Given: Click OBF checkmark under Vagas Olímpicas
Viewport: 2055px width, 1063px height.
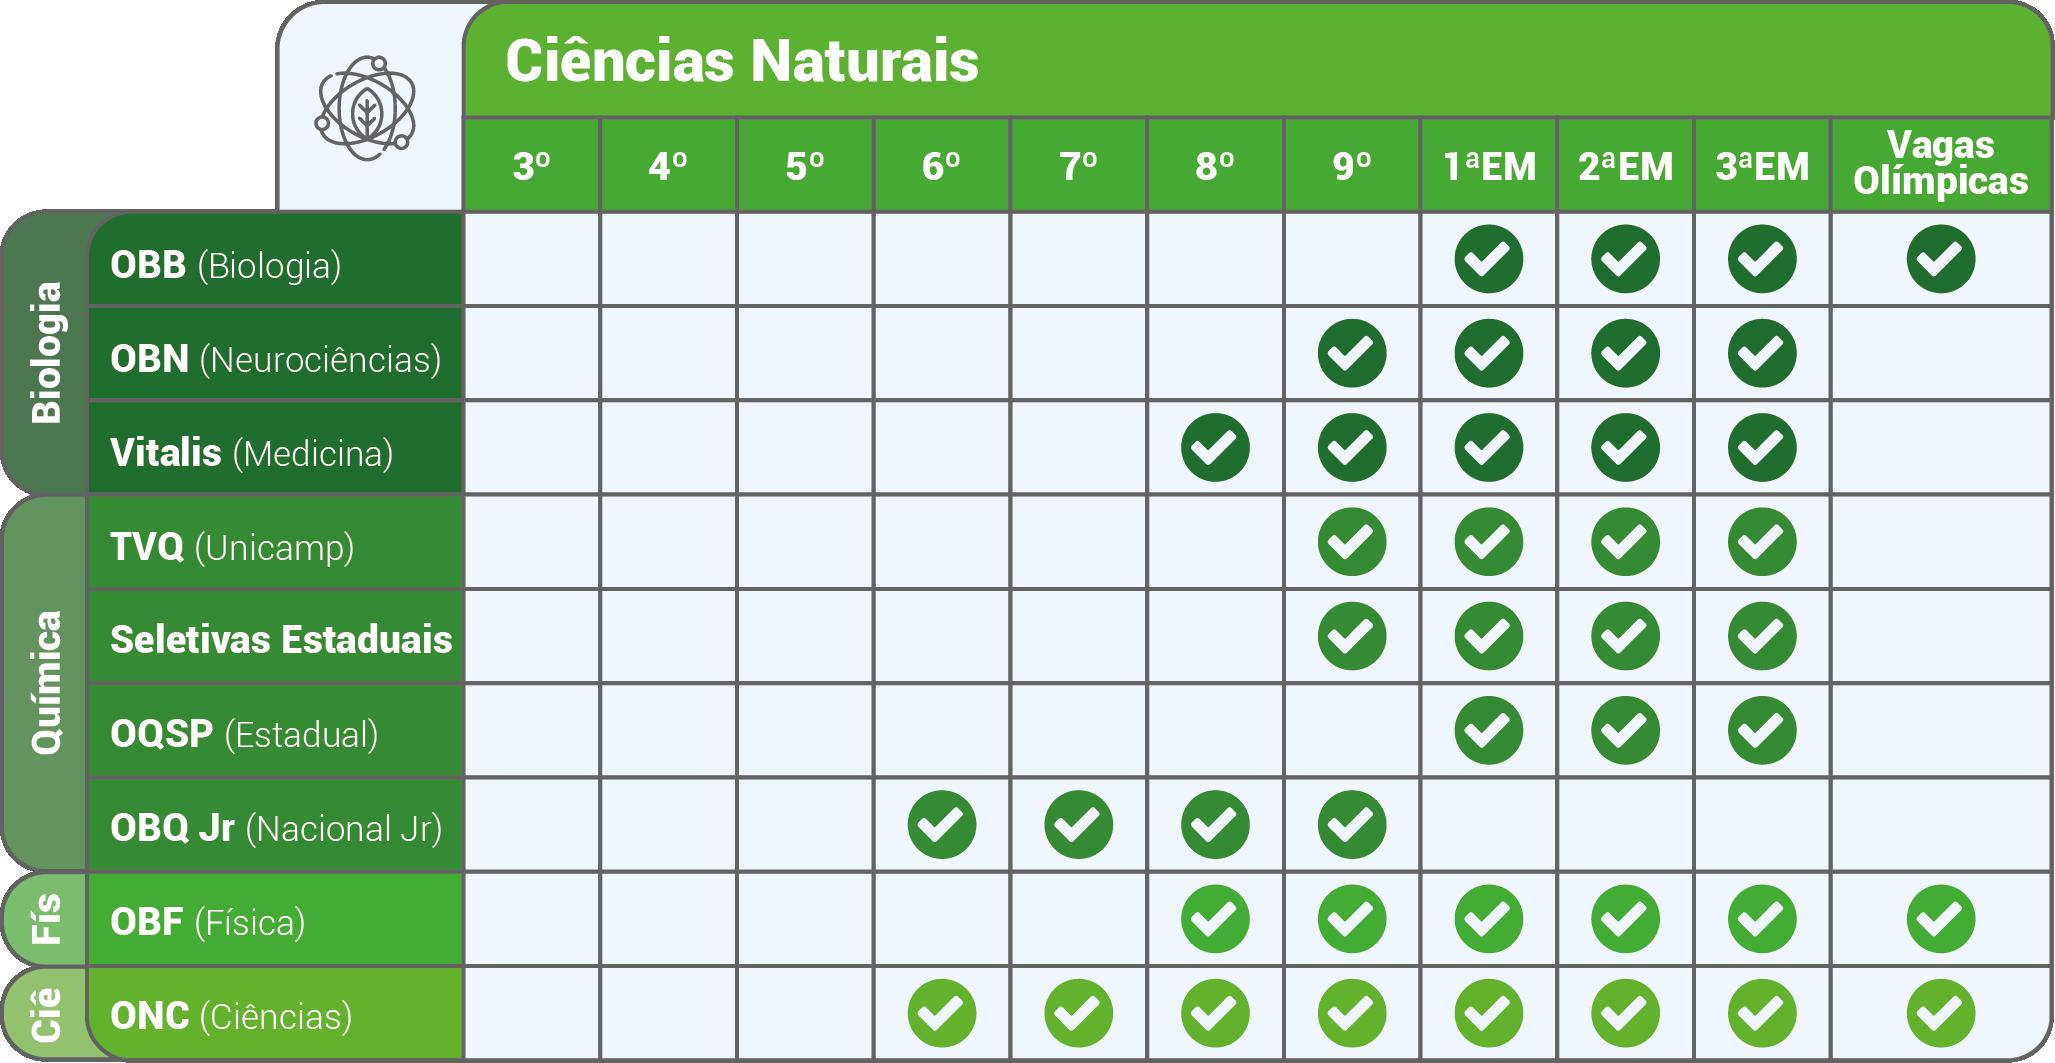Looking at the screenshot, I should click(x=1941, y=919).
